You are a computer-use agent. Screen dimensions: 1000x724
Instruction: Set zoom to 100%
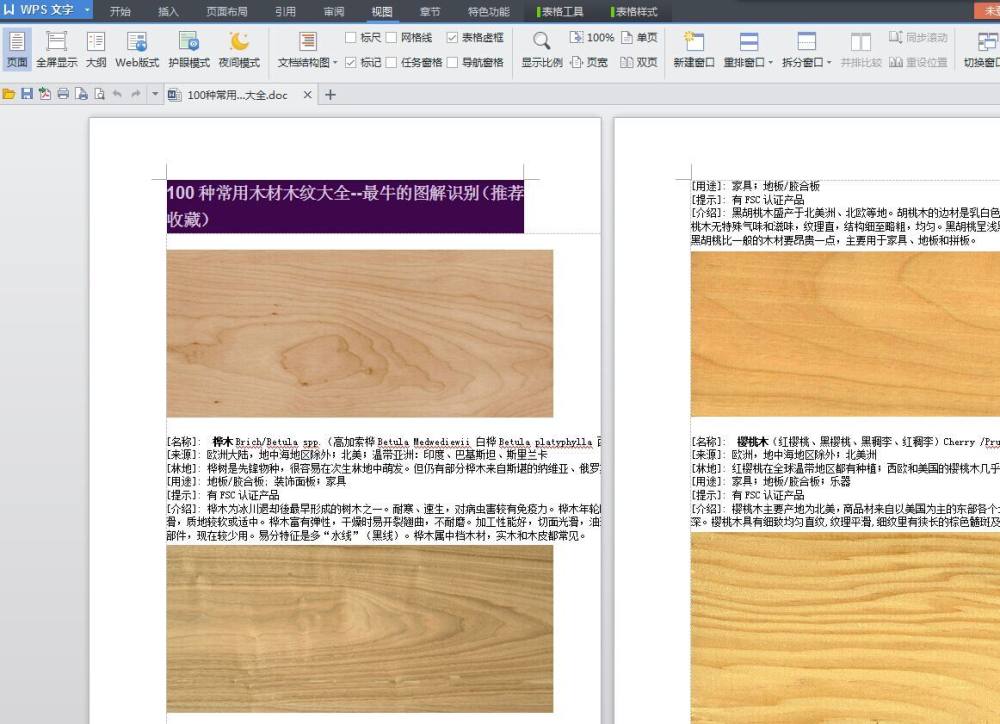pos(592,38)
